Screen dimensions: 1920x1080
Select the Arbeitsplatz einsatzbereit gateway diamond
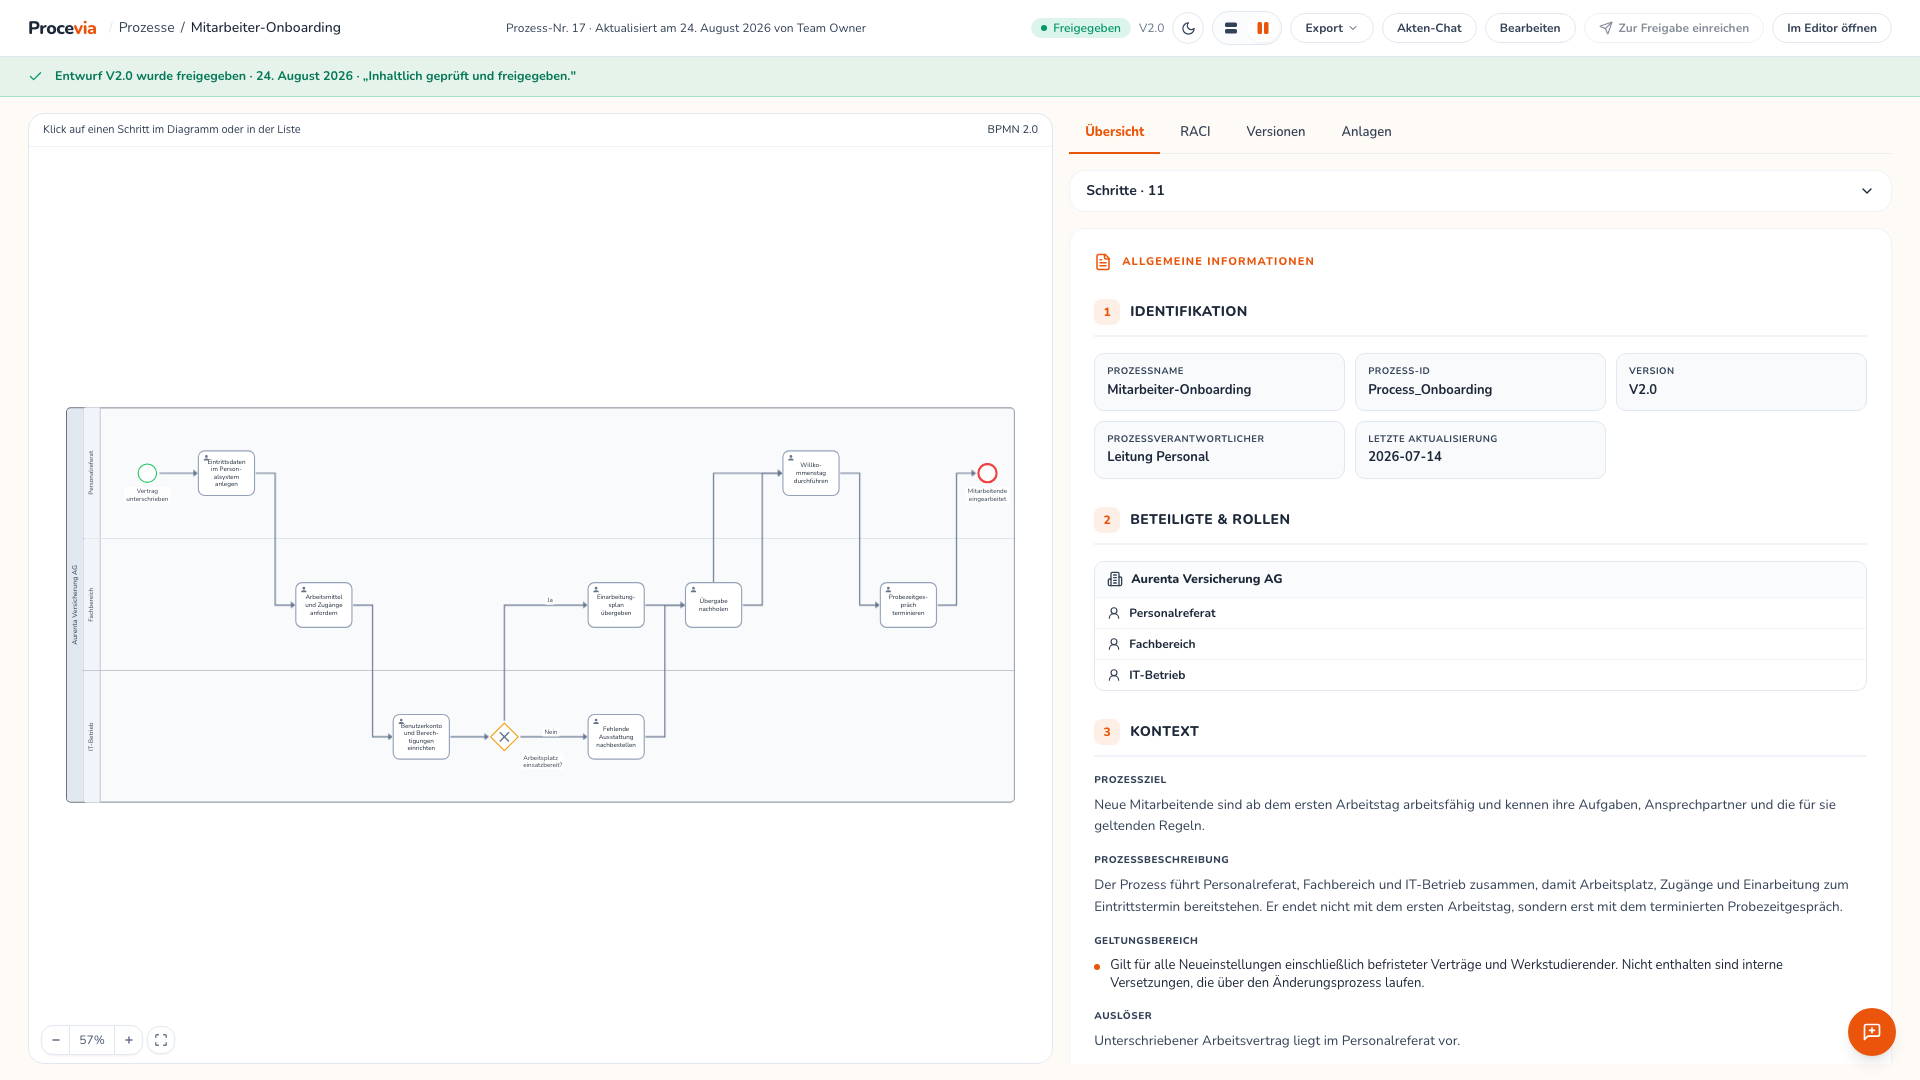pos(504,737)
